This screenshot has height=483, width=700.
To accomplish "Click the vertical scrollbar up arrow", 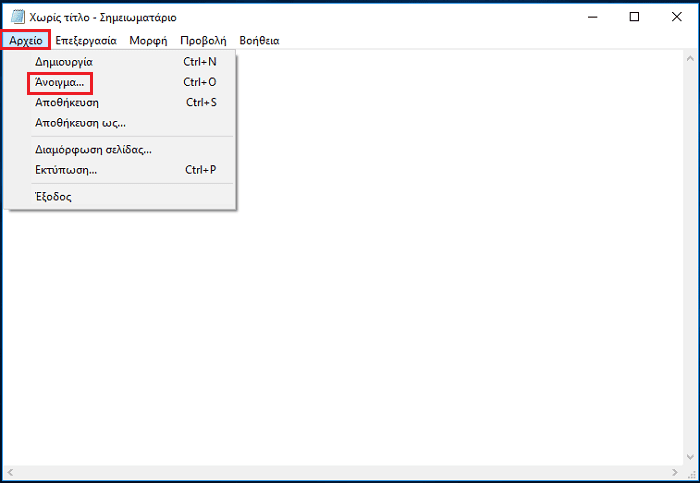I will pos(690,58).
